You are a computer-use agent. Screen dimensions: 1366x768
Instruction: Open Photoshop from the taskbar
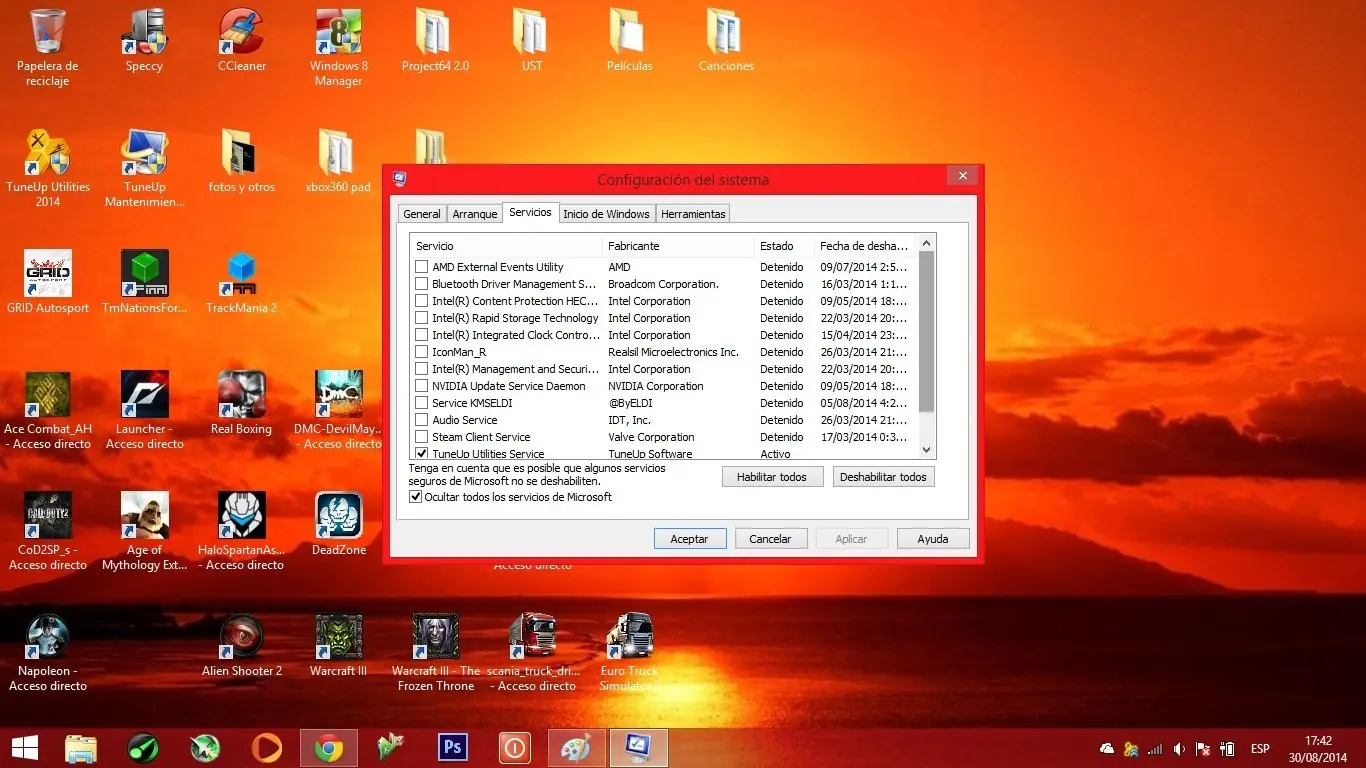(453, 748)
